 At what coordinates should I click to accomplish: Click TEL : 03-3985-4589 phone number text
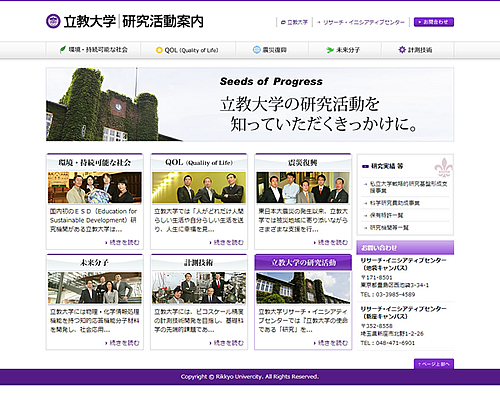388,294
